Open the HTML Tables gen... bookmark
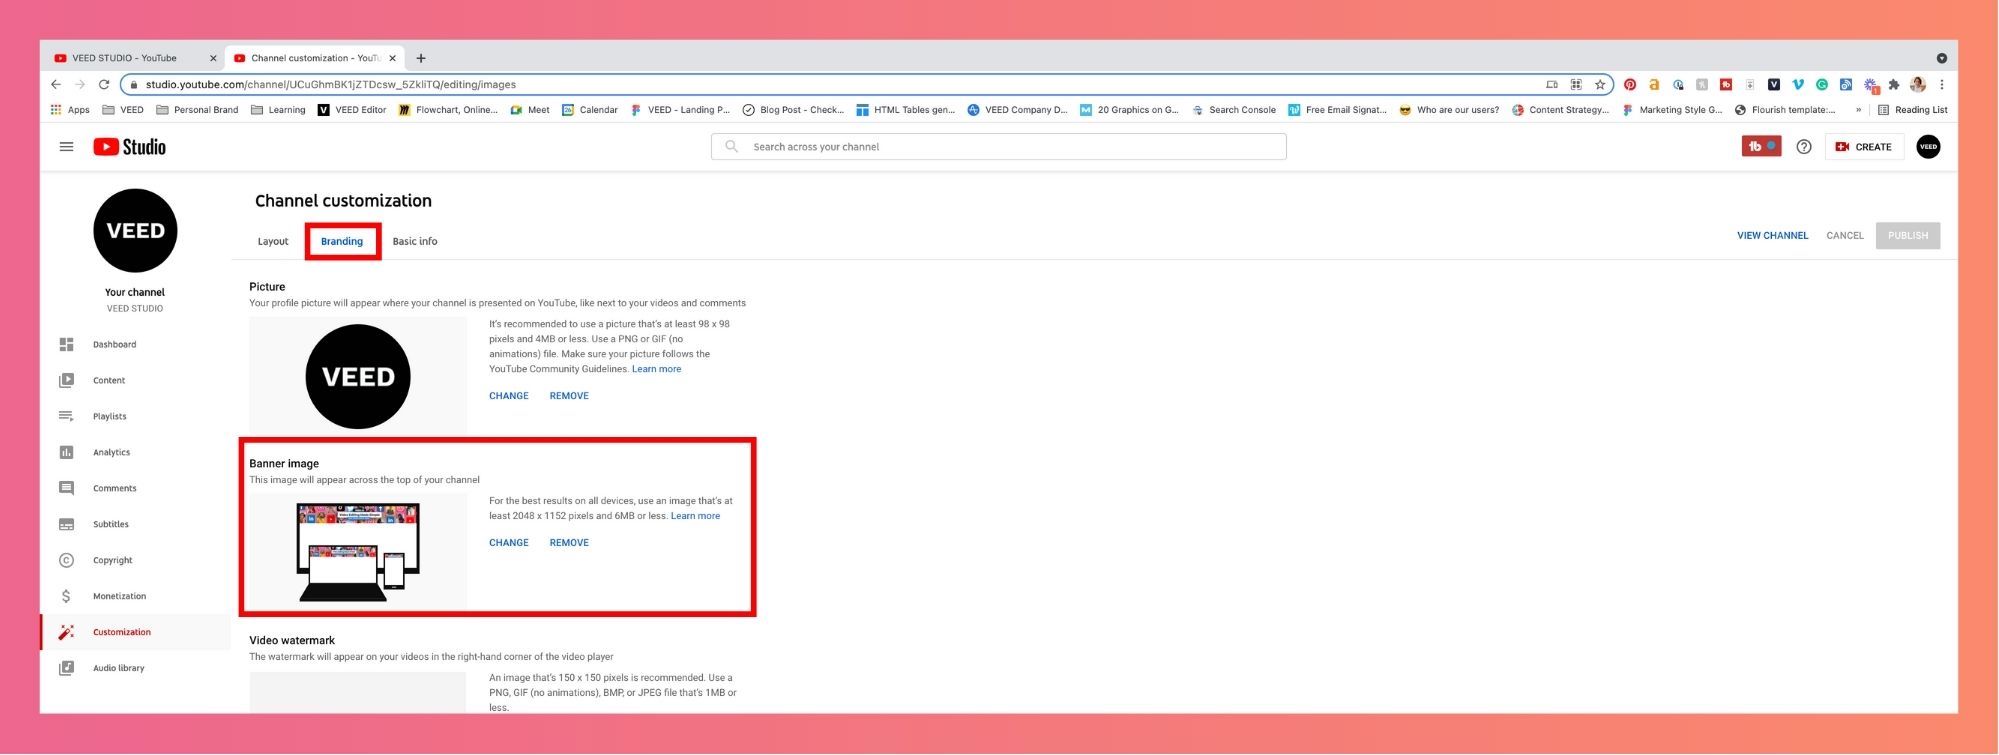The image size is (1999, 755). (x=905, y=110)
